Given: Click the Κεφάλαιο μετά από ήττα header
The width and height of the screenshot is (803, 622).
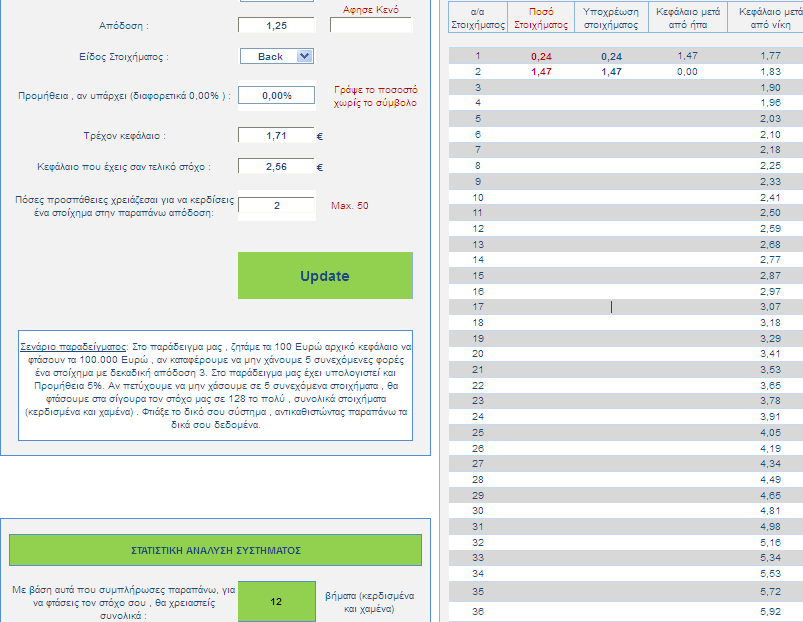Looking at the screenshot, I should coord(688,18).
